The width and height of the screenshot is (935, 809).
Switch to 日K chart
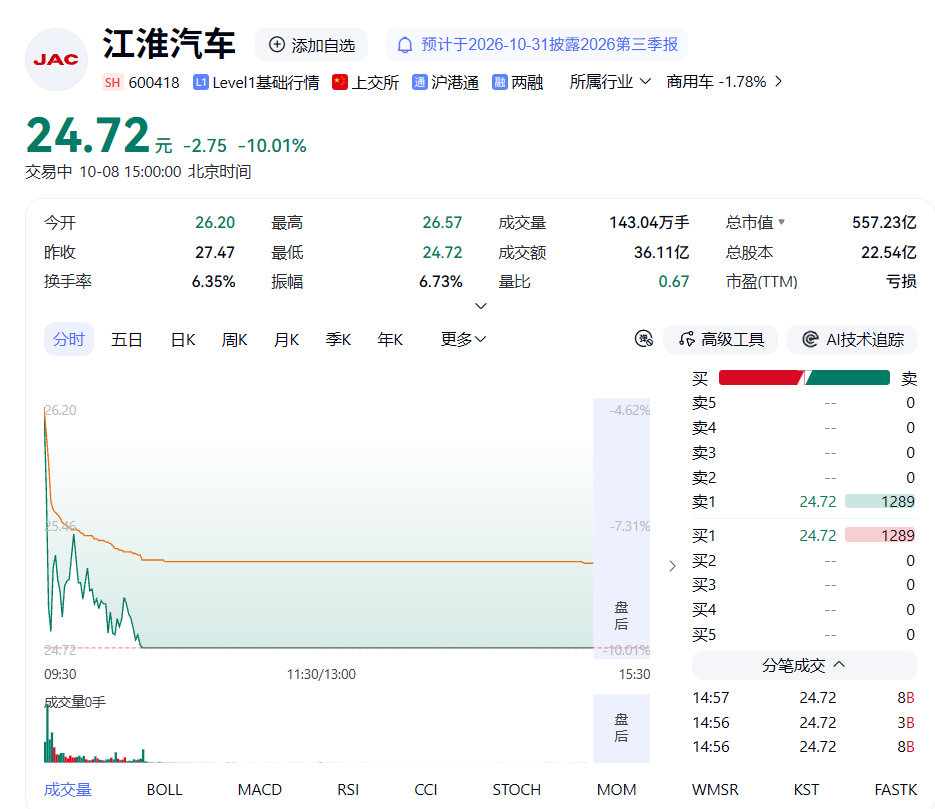(x=183, y=339)
